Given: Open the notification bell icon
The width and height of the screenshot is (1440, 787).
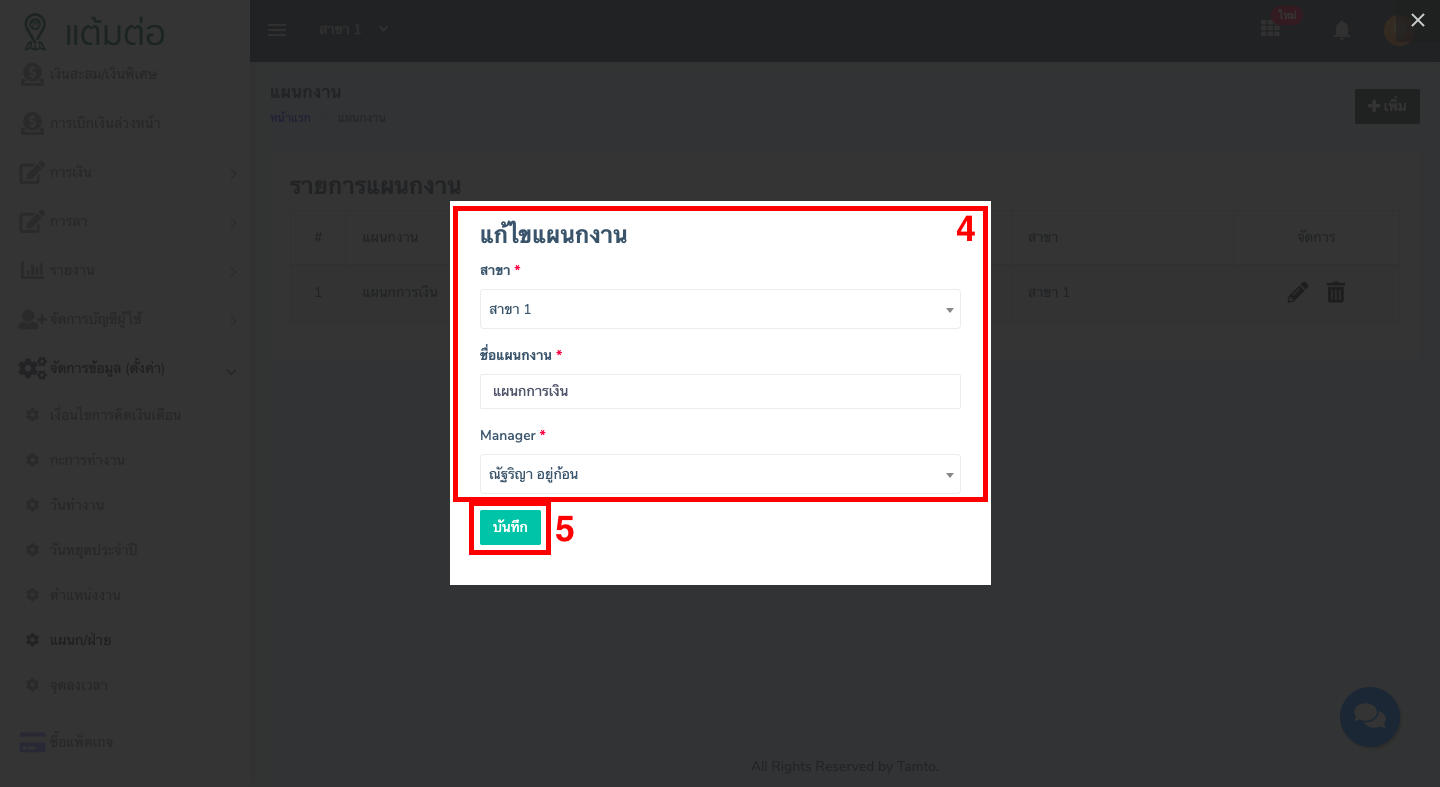Looking at the screenshot, I should tap(1342, 30).
